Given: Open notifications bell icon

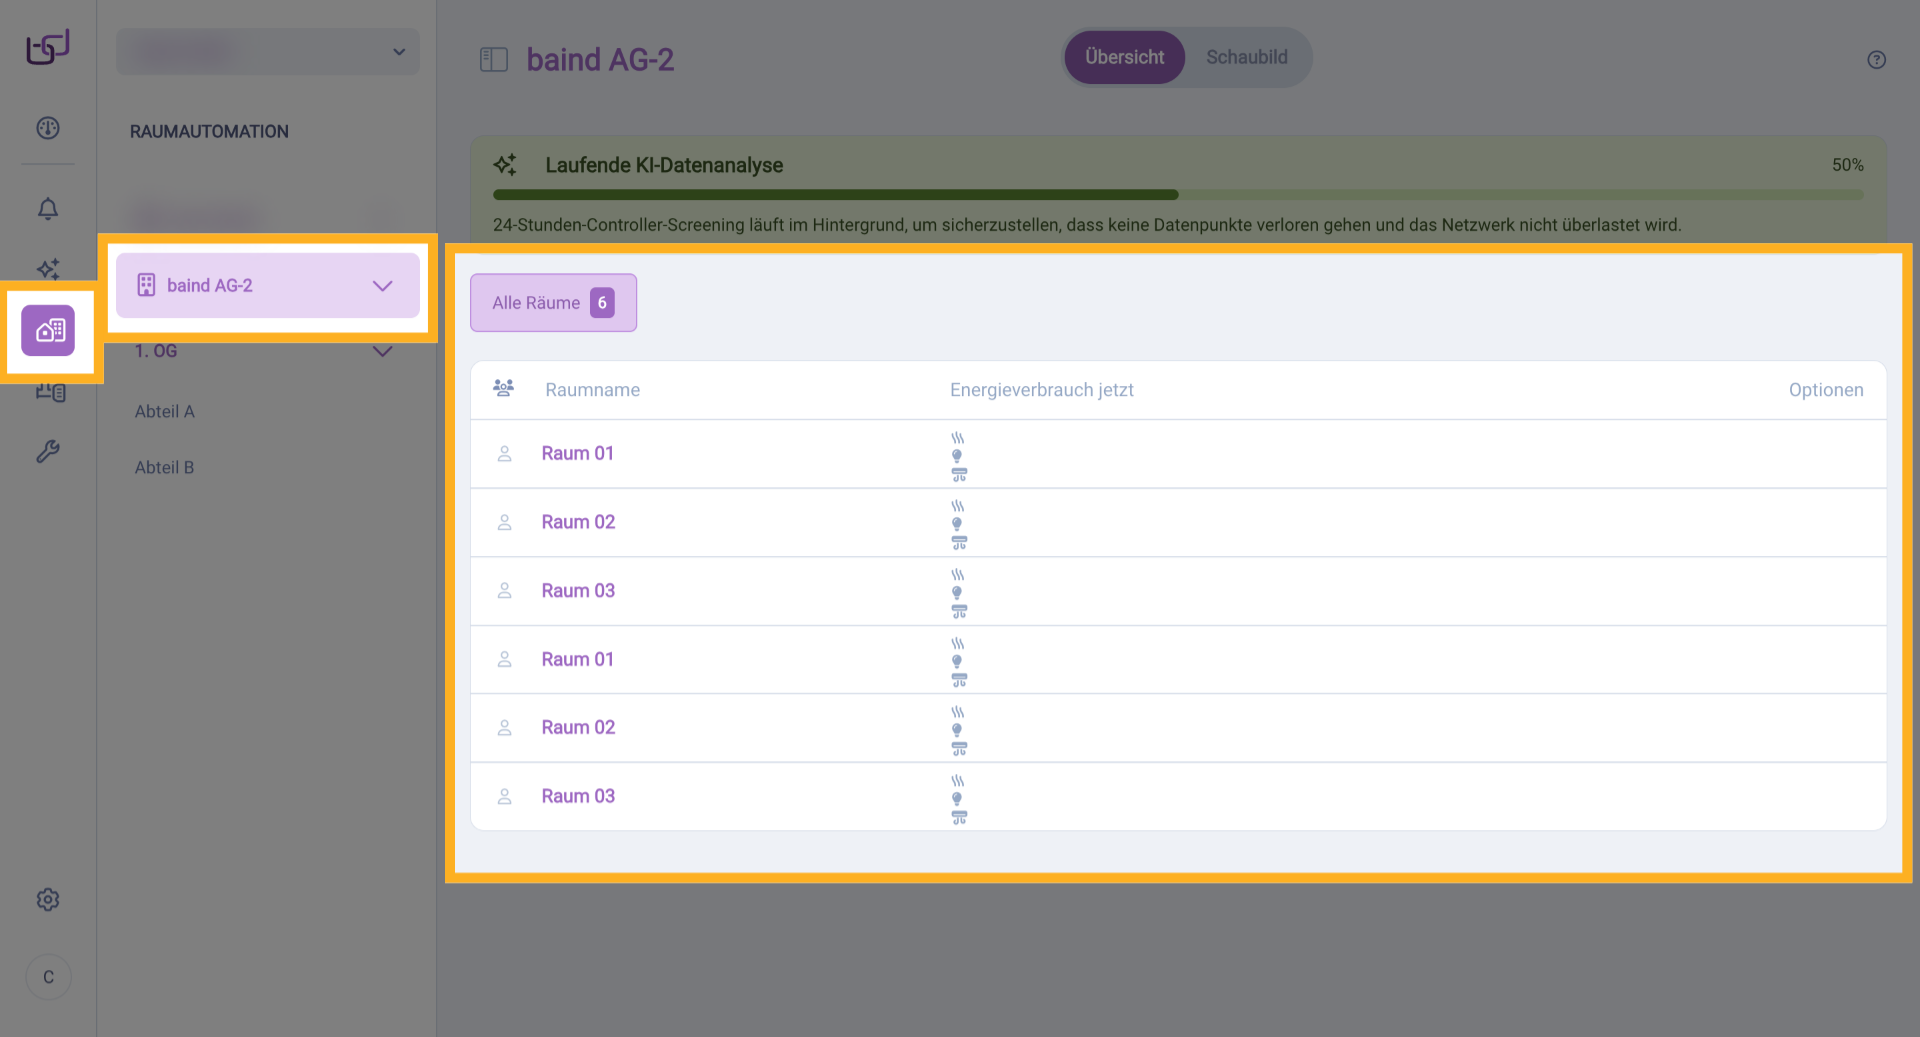Looking at the screenshot, I should (x=48, y=208).
